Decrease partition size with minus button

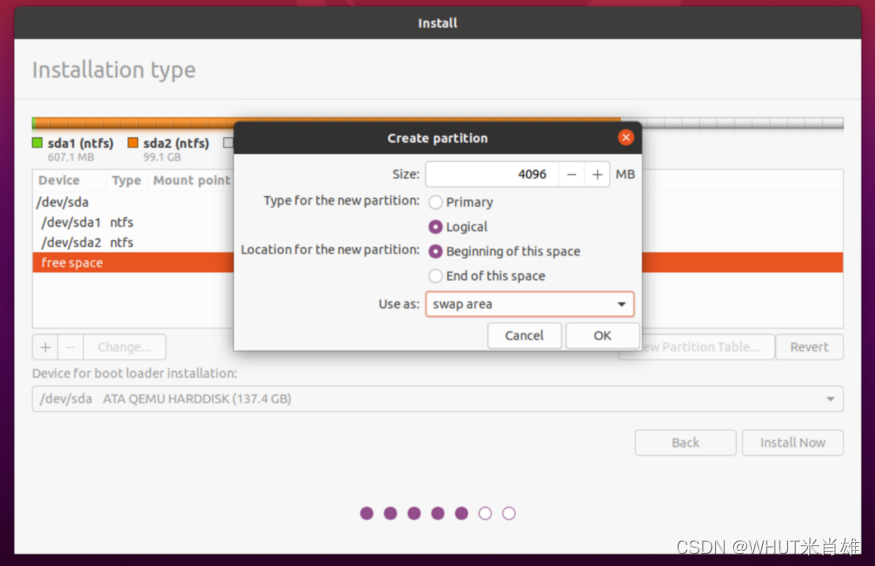coord(571,175)
